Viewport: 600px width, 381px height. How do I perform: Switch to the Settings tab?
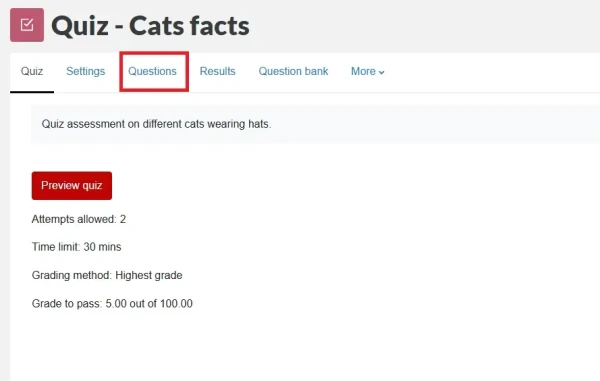tap(85, 72)
